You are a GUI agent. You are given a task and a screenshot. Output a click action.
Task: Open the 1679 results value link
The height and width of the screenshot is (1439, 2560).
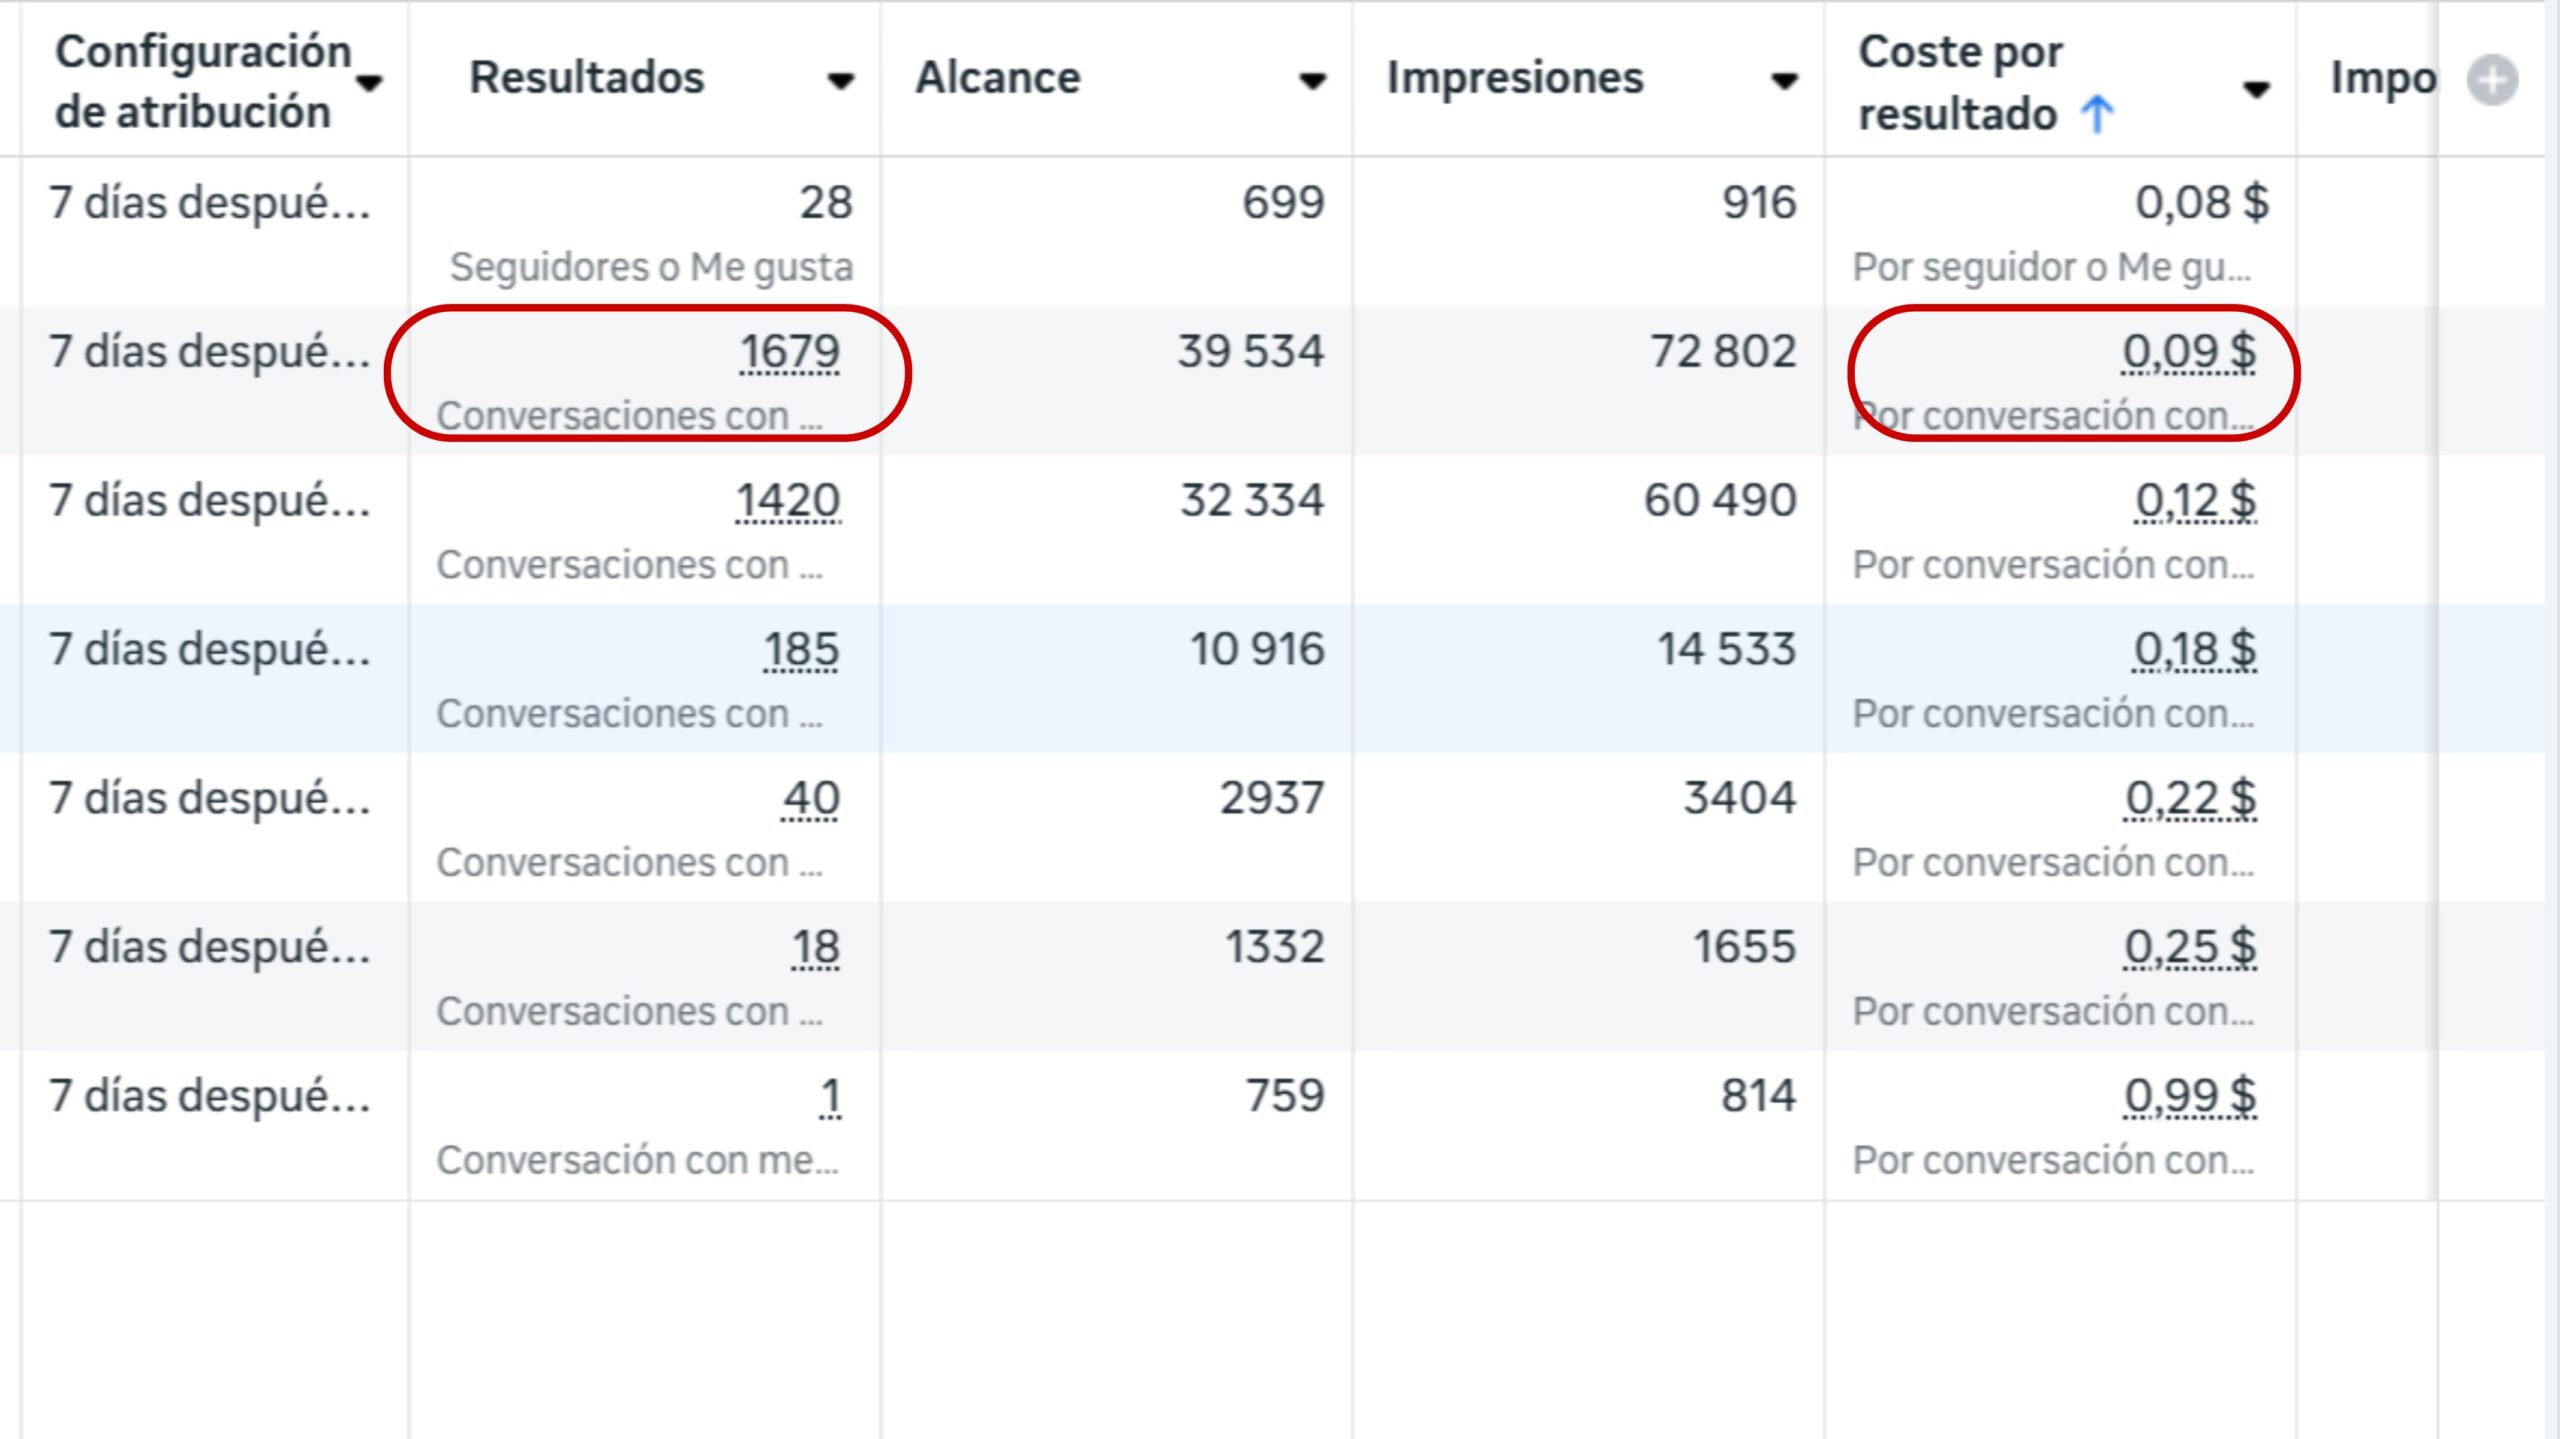click(x=790, y=352)
